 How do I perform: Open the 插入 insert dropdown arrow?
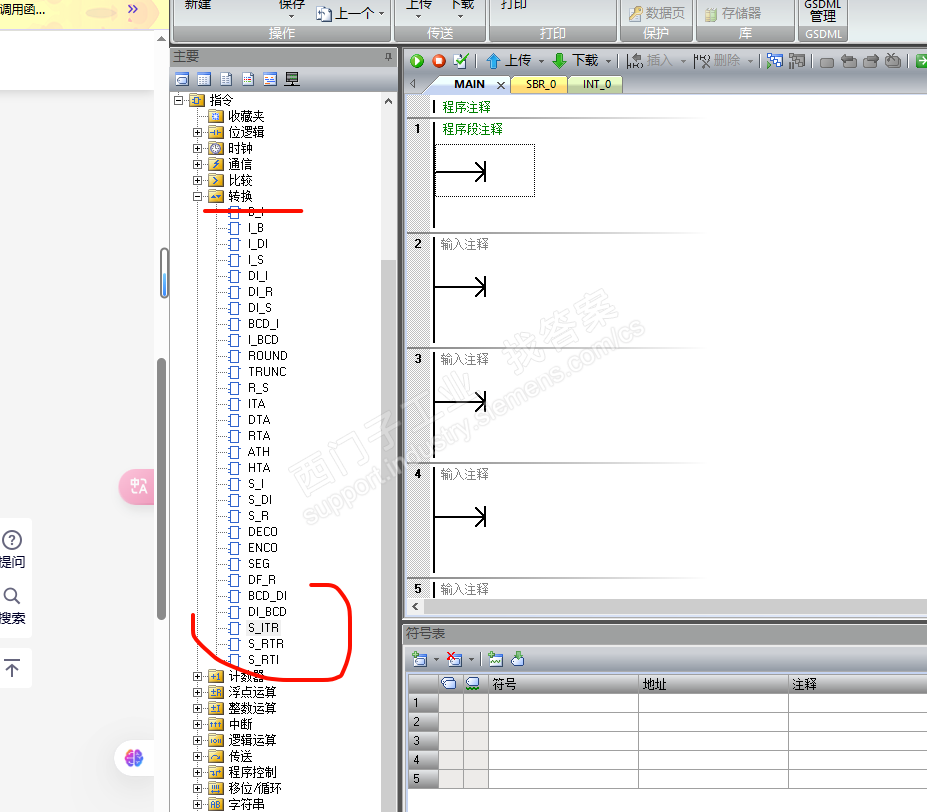click(683, 61)
